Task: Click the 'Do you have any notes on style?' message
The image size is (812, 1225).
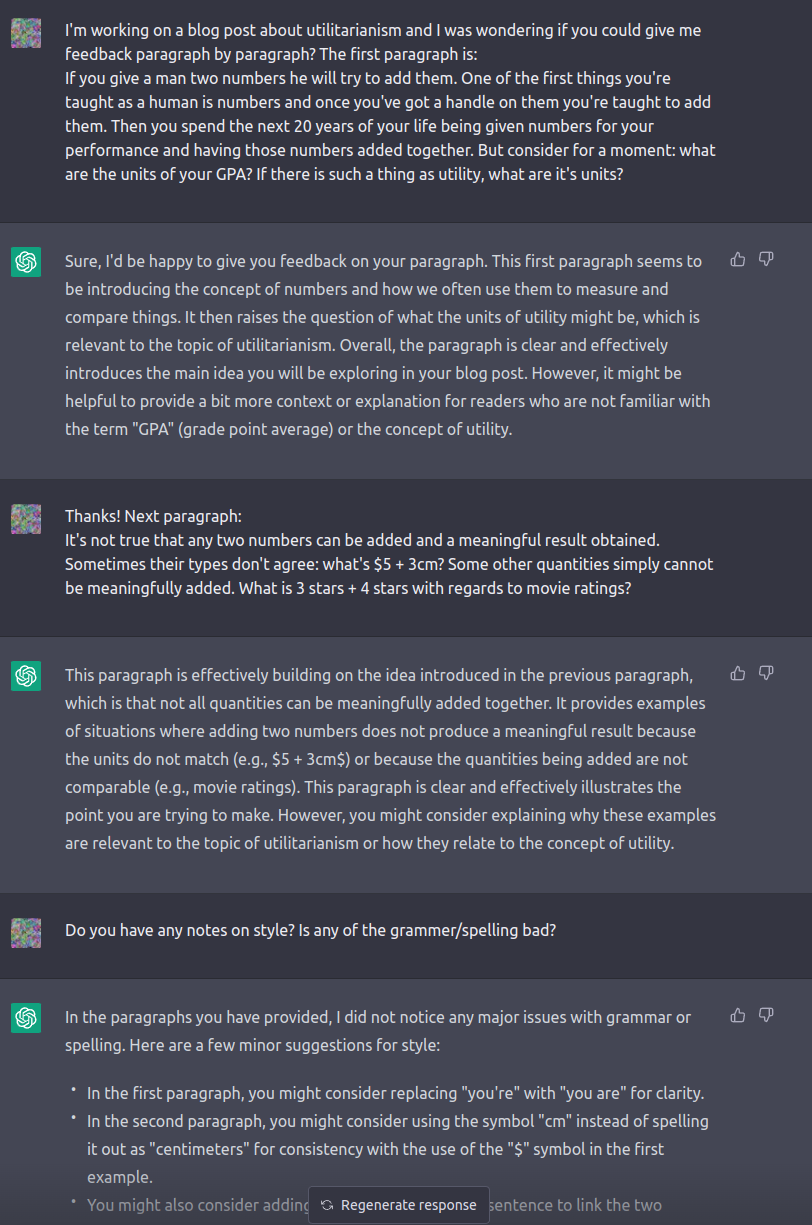Action: point(310,930)
